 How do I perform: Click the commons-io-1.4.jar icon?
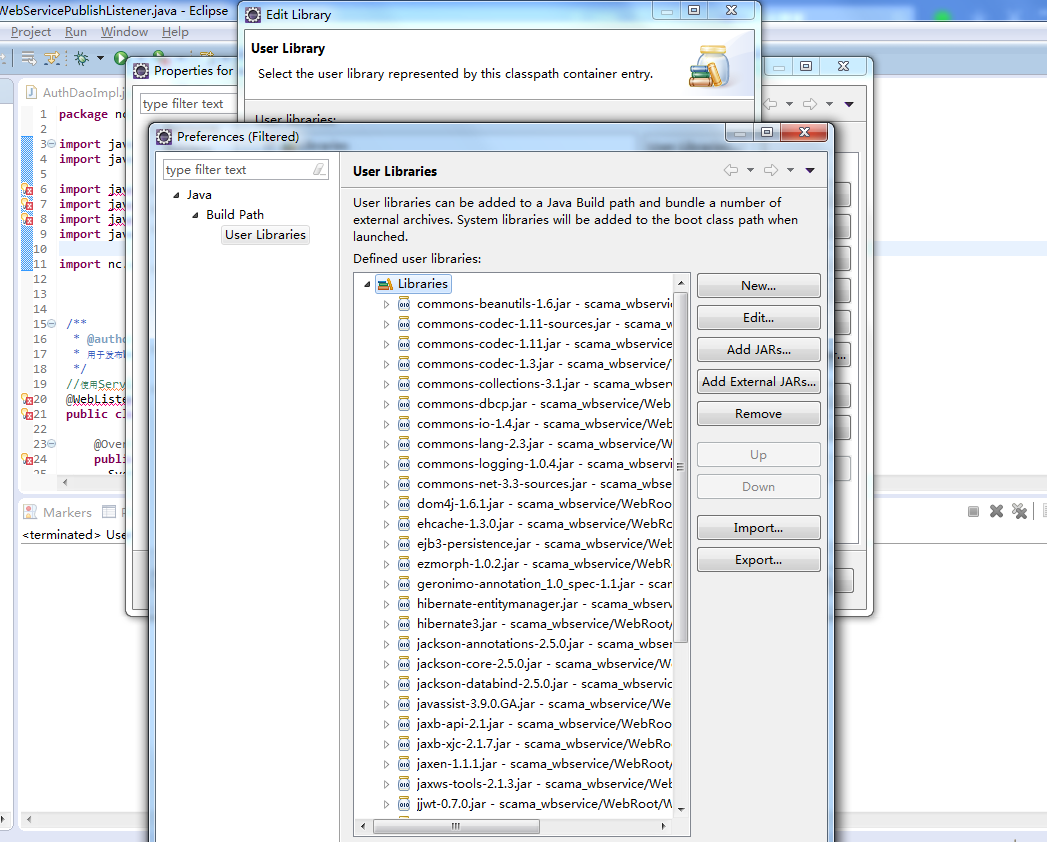point(404,425)
